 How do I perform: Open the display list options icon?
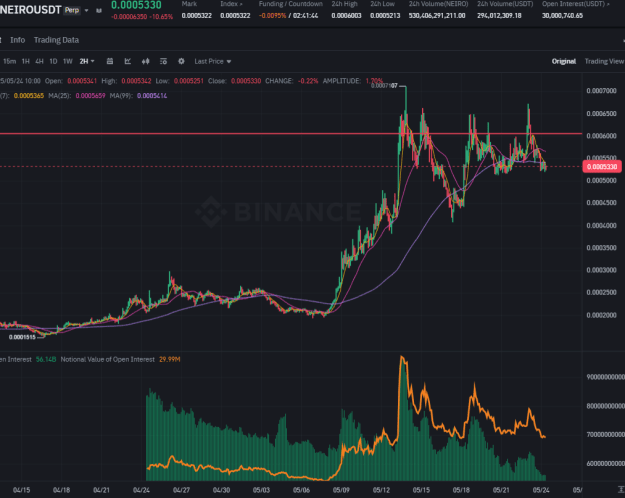coord(163,61)
